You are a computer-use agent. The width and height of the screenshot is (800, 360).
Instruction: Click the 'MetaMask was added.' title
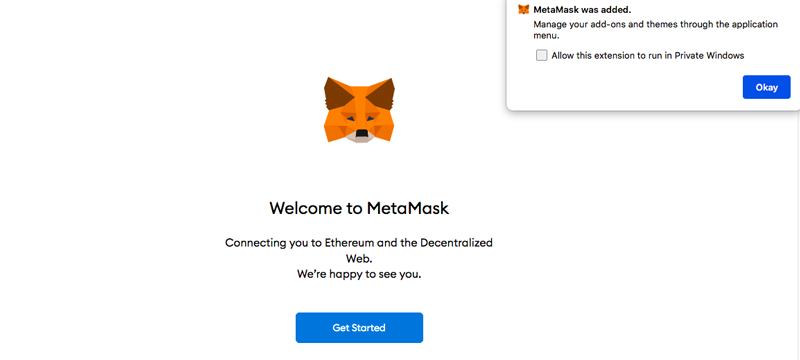pos(582,9)
